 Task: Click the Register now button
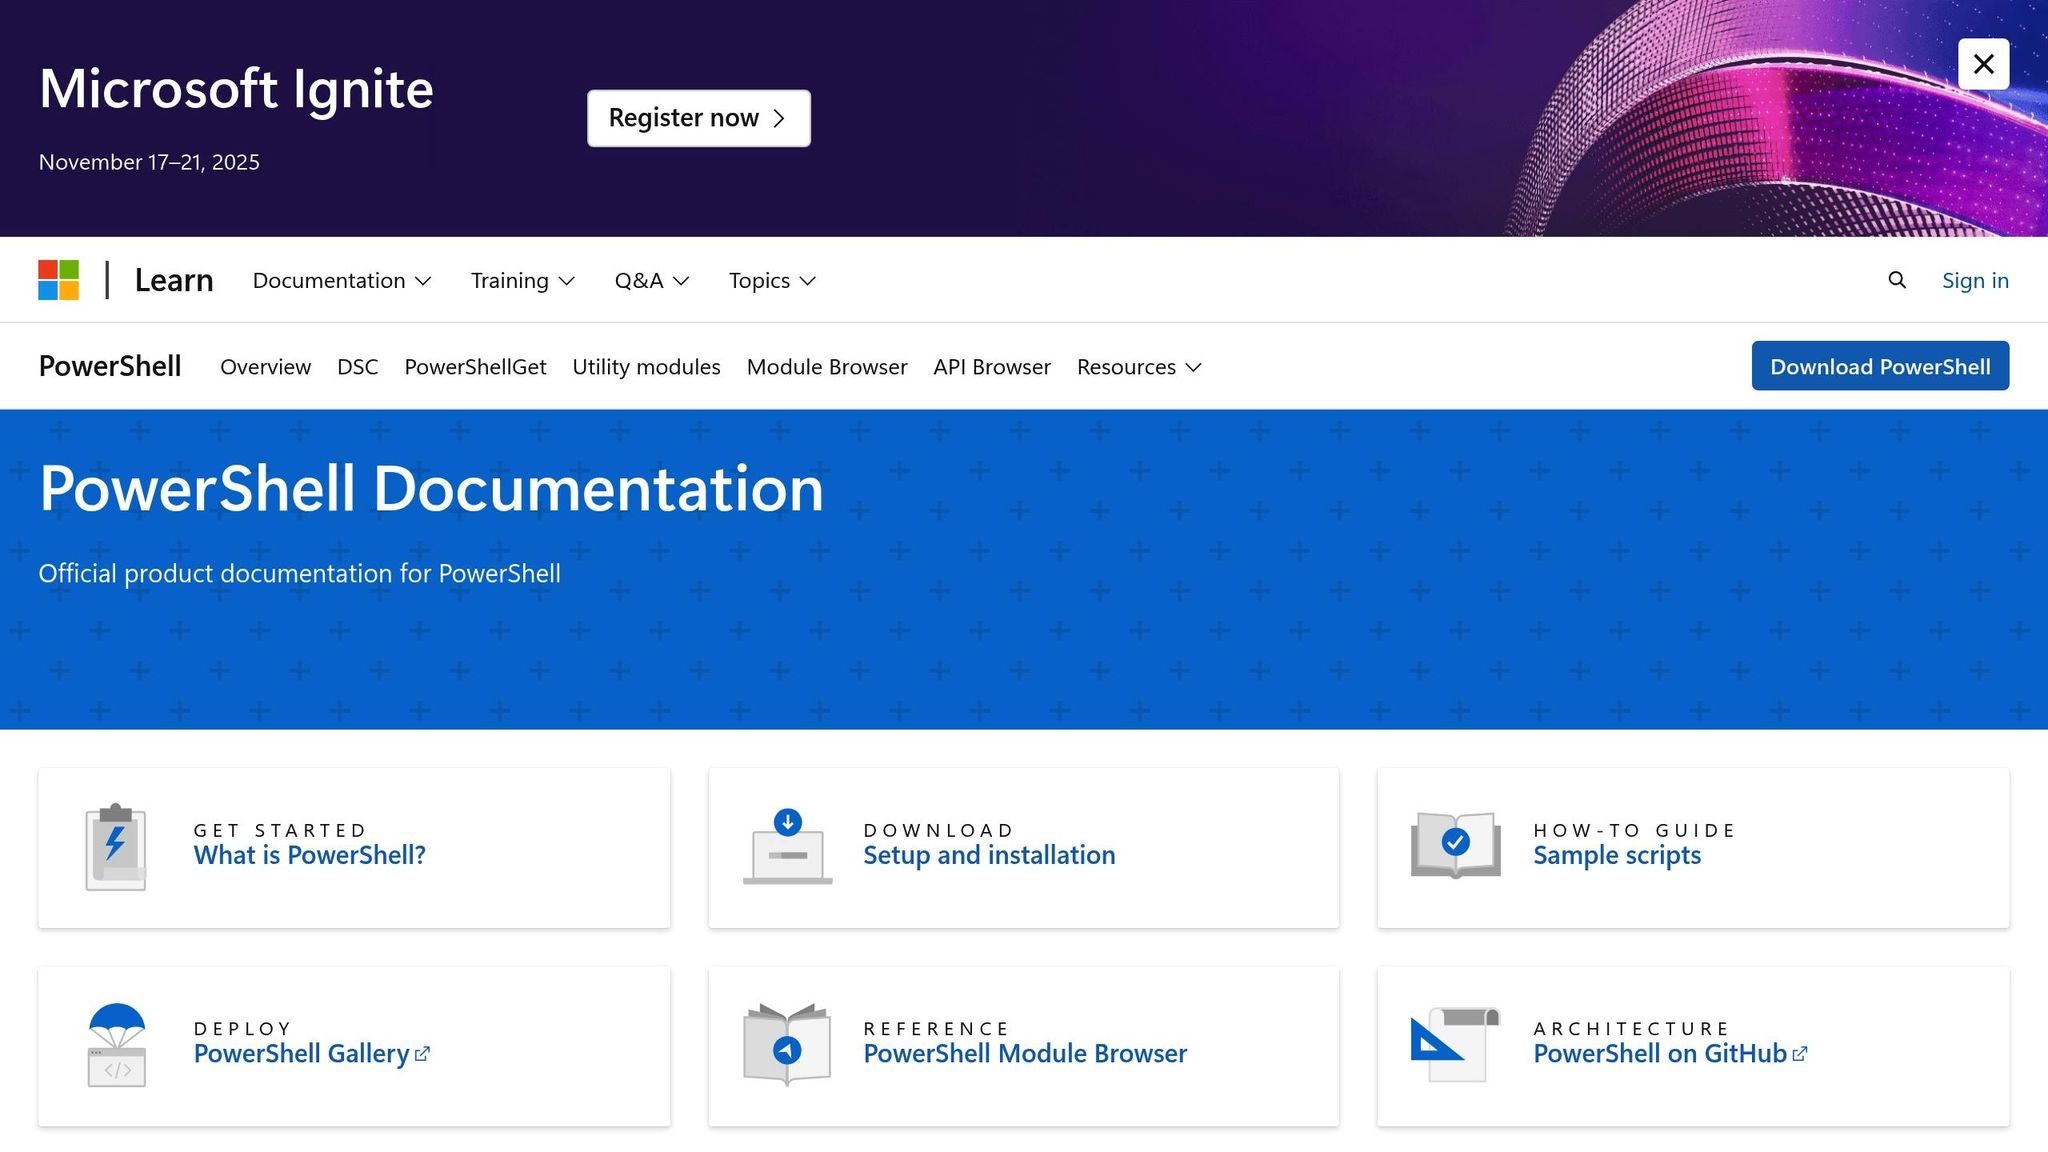pos(698,118)
